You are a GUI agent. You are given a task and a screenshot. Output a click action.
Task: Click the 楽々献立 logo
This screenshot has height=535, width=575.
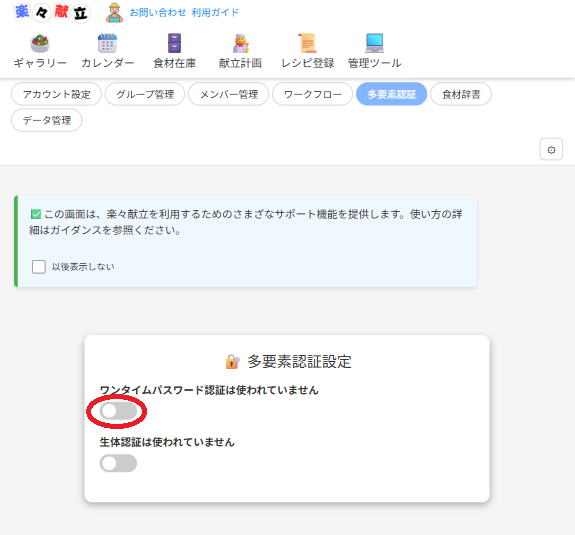point(52,12)
